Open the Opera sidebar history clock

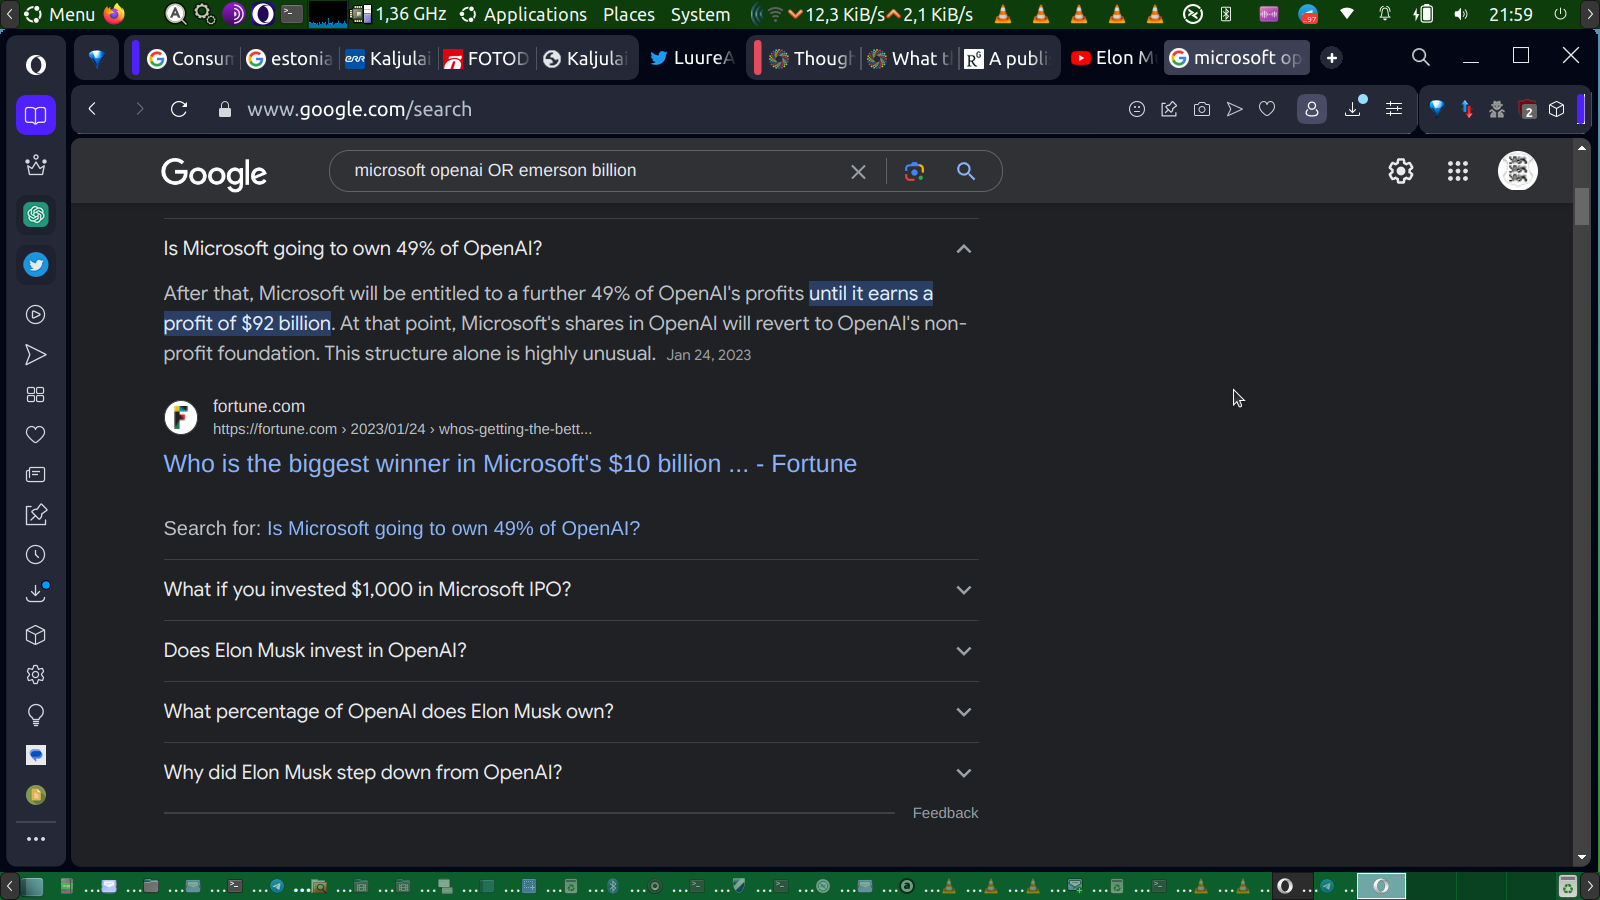click(x=36, y=555)
